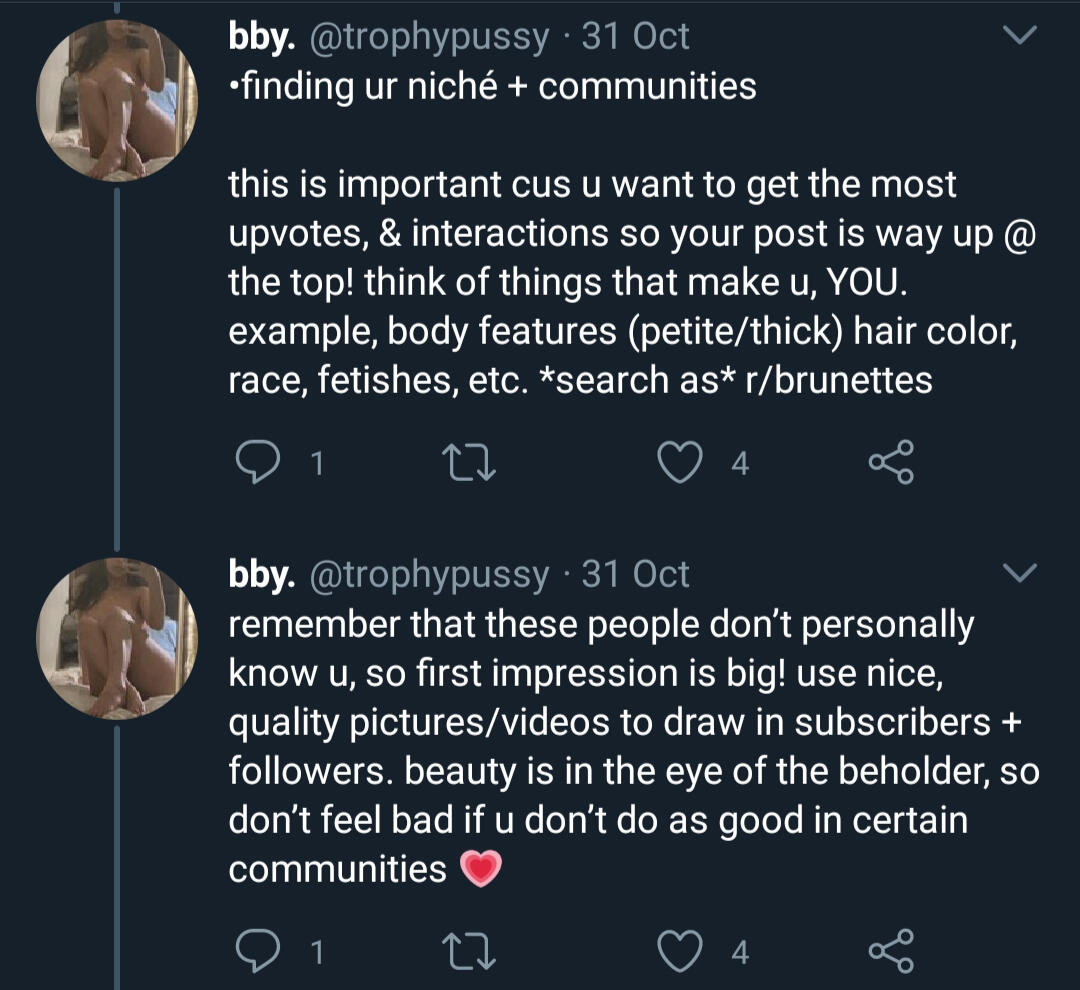1080x990 pixels.
Task: Open the "31 Oct" timestamp on the bottom tweet
Action: pos(635,574)
